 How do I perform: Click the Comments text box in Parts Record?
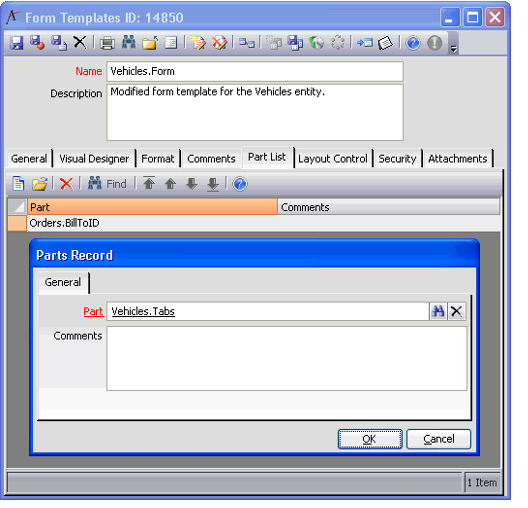click(x=287, y=359)
